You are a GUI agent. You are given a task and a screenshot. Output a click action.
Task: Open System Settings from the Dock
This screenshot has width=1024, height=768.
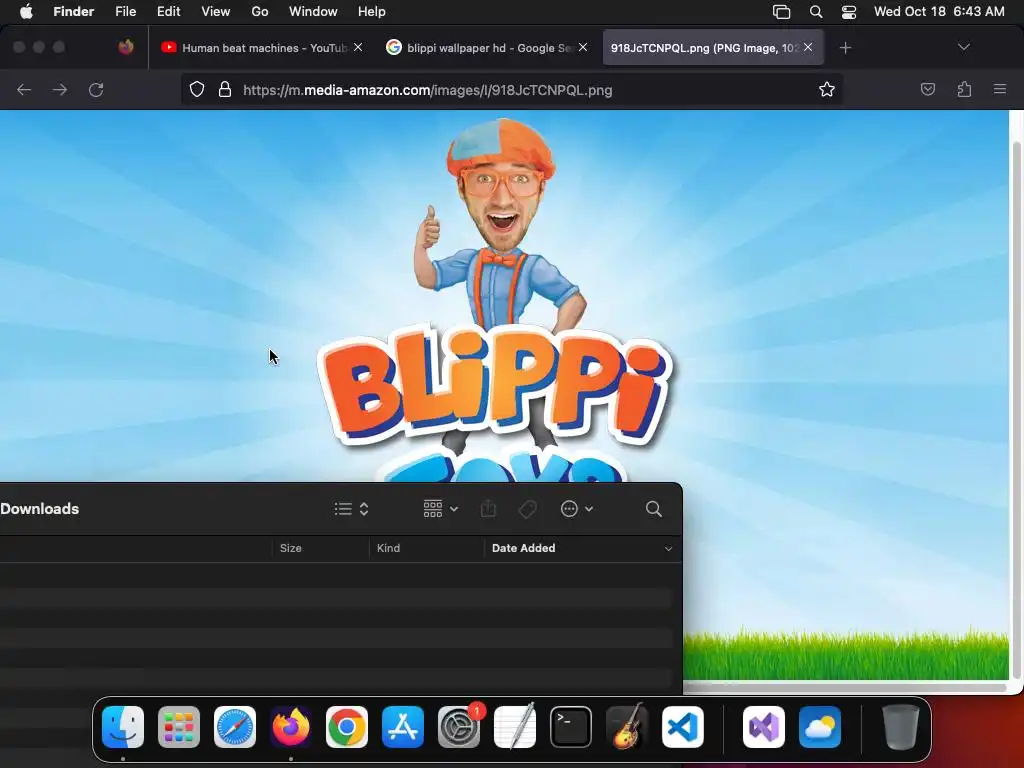[x=459, y=727]
